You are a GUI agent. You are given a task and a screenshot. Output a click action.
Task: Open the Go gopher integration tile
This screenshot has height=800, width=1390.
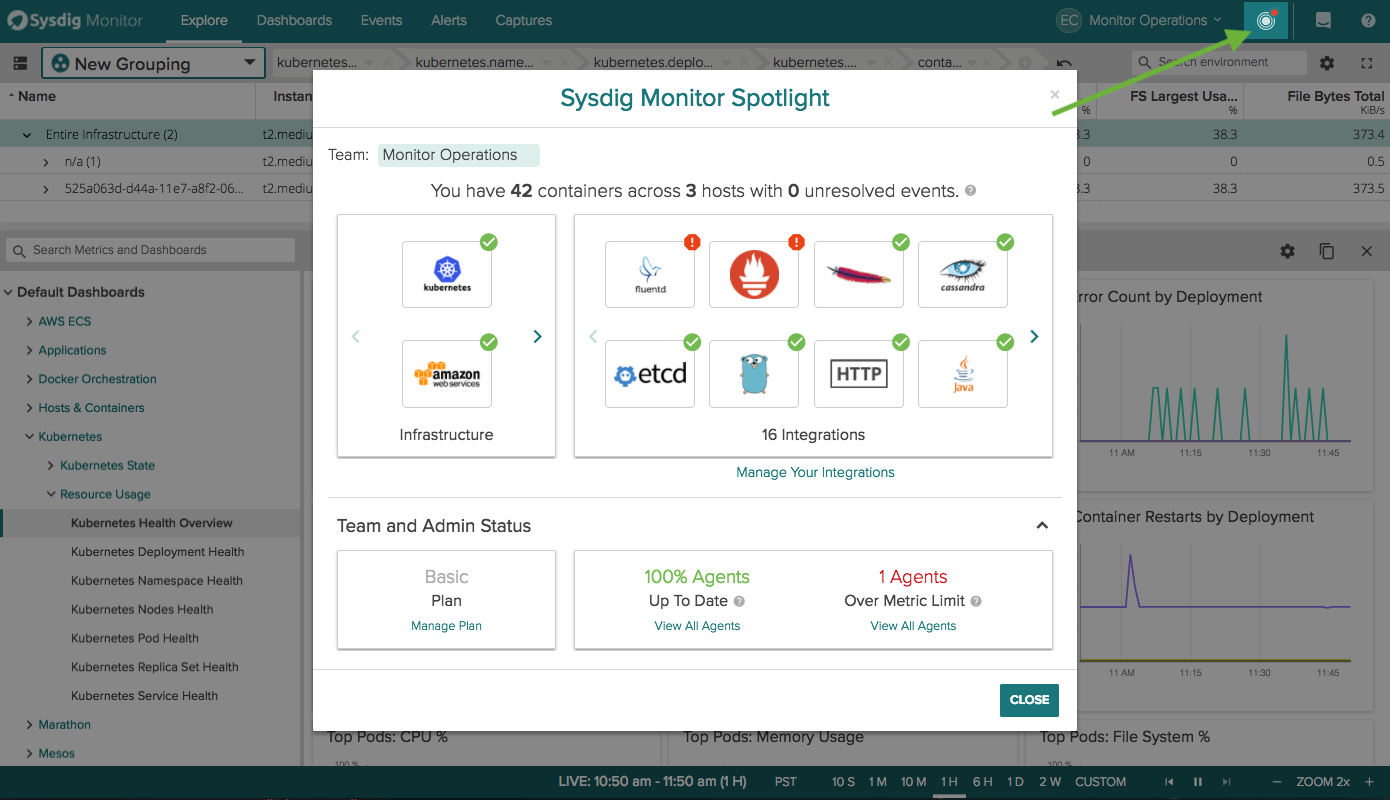[754, 374]
